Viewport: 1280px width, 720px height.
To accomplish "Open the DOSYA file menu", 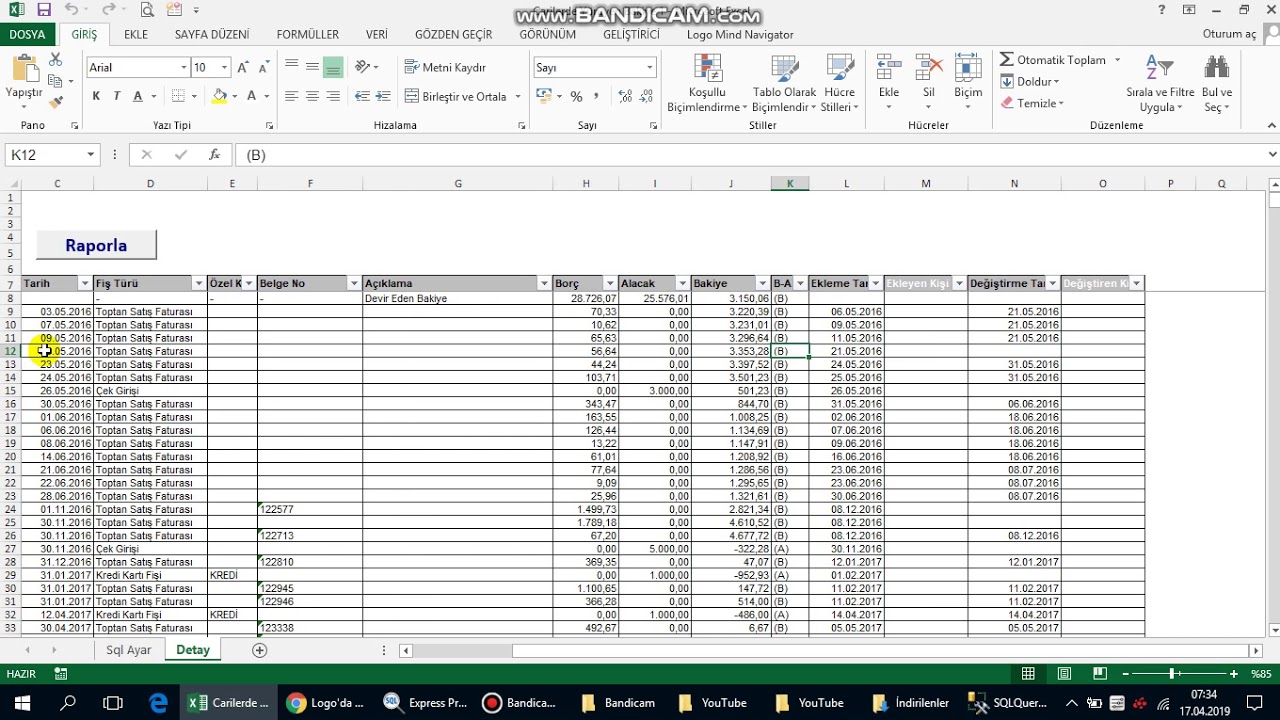I will (x=28, y=34).
